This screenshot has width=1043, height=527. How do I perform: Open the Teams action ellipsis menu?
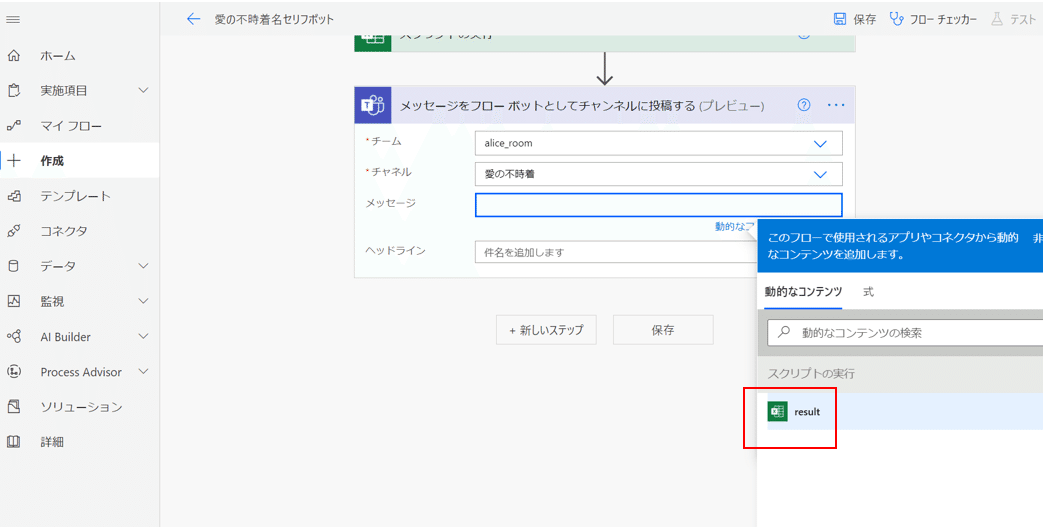(836, 105)
